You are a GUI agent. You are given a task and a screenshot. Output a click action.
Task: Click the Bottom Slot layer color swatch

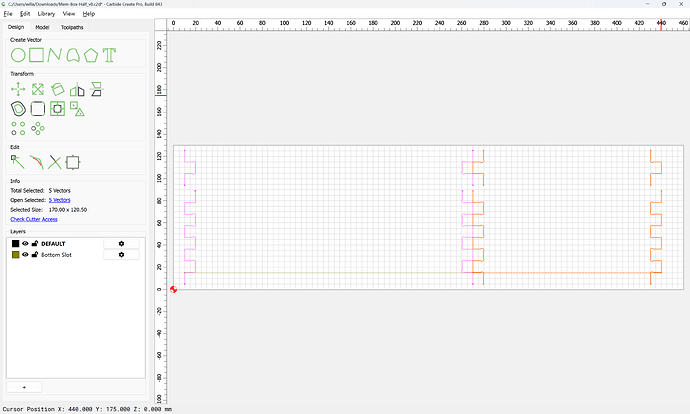click(x=15, y=255)
